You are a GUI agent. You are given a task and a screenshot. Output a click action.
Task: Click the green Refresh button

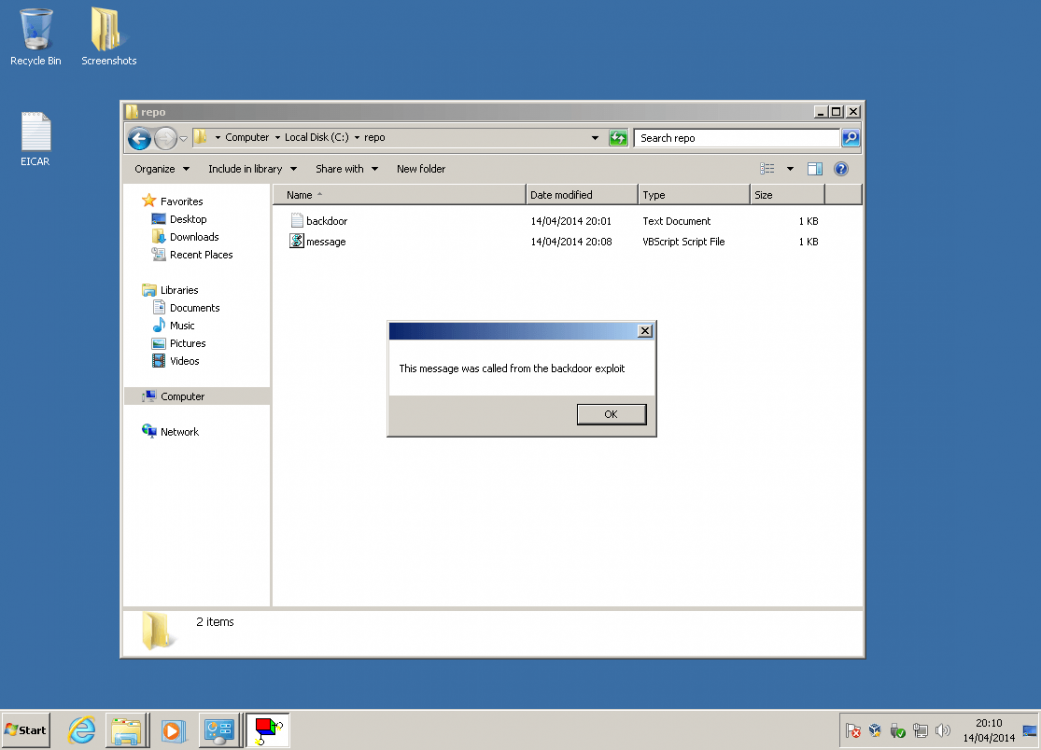[x=618, y=137]
